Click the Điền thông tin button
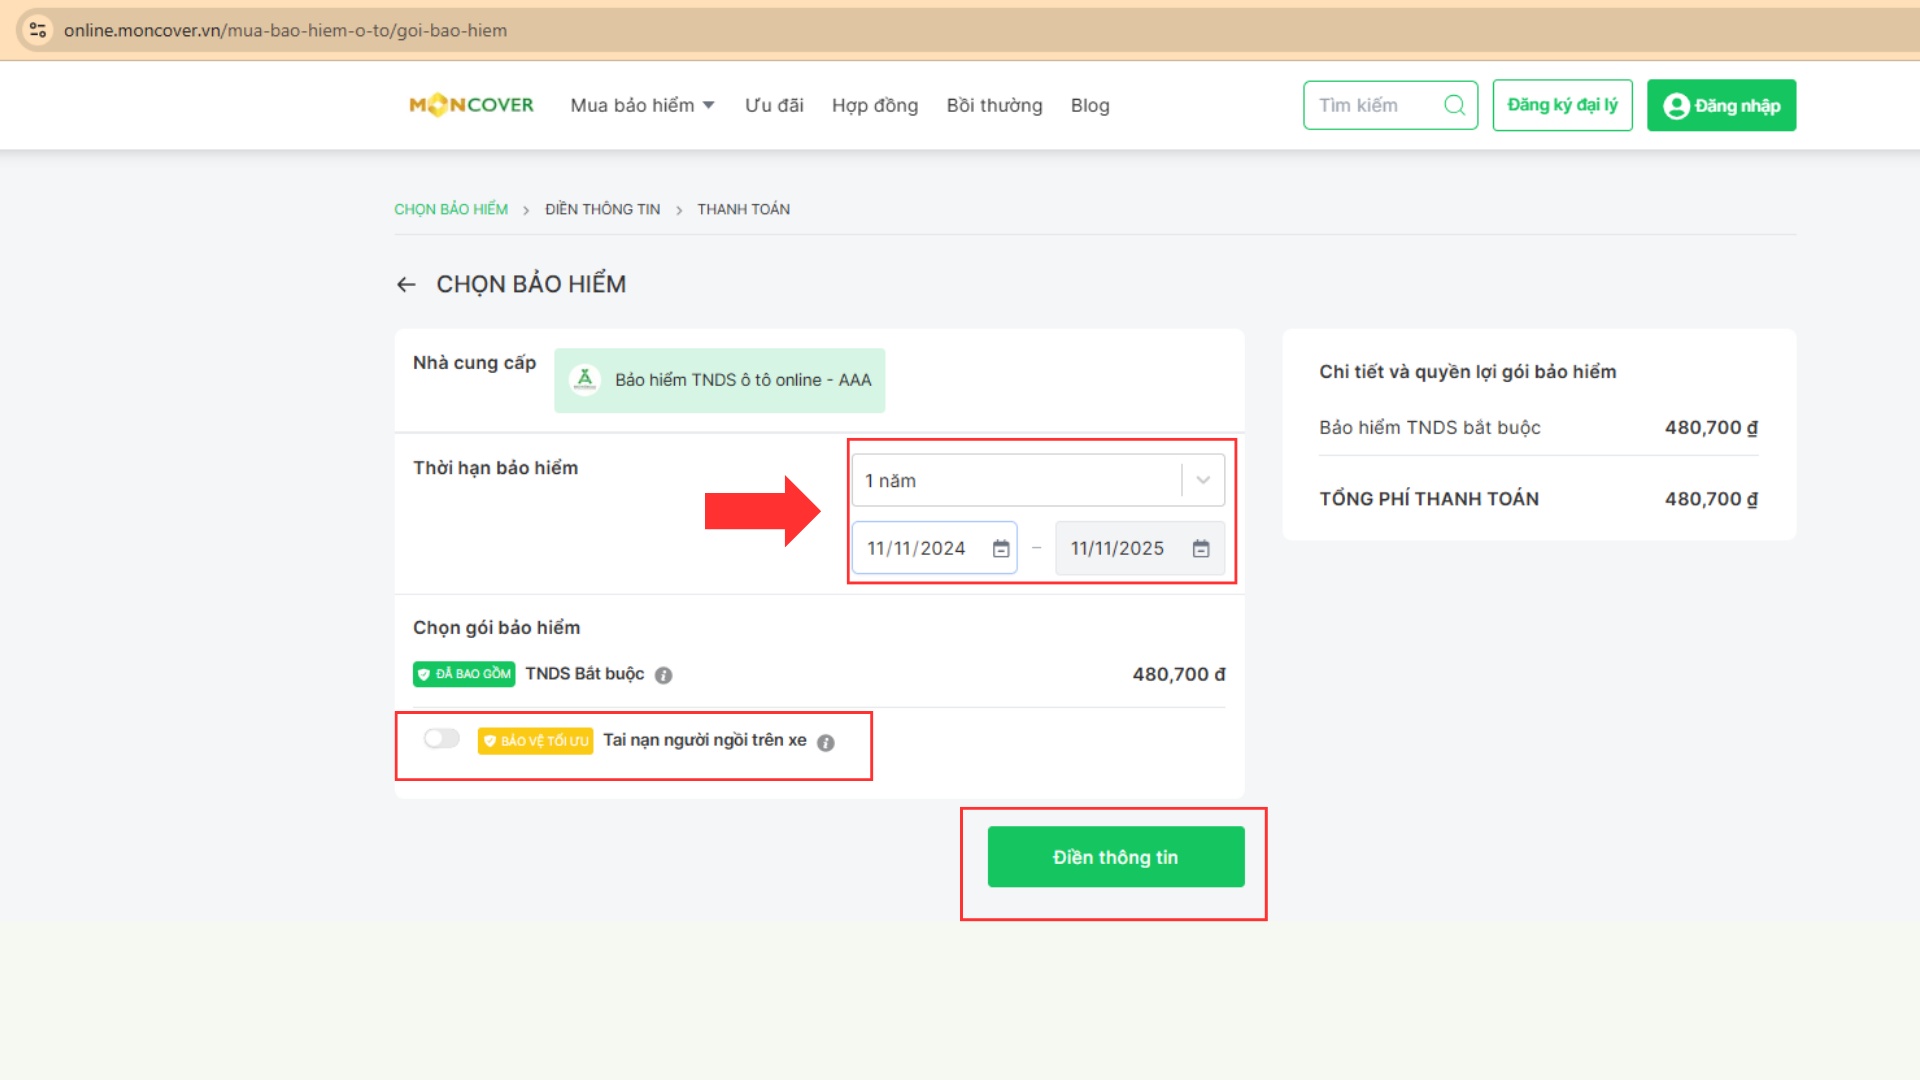 tap(1116, 857)
